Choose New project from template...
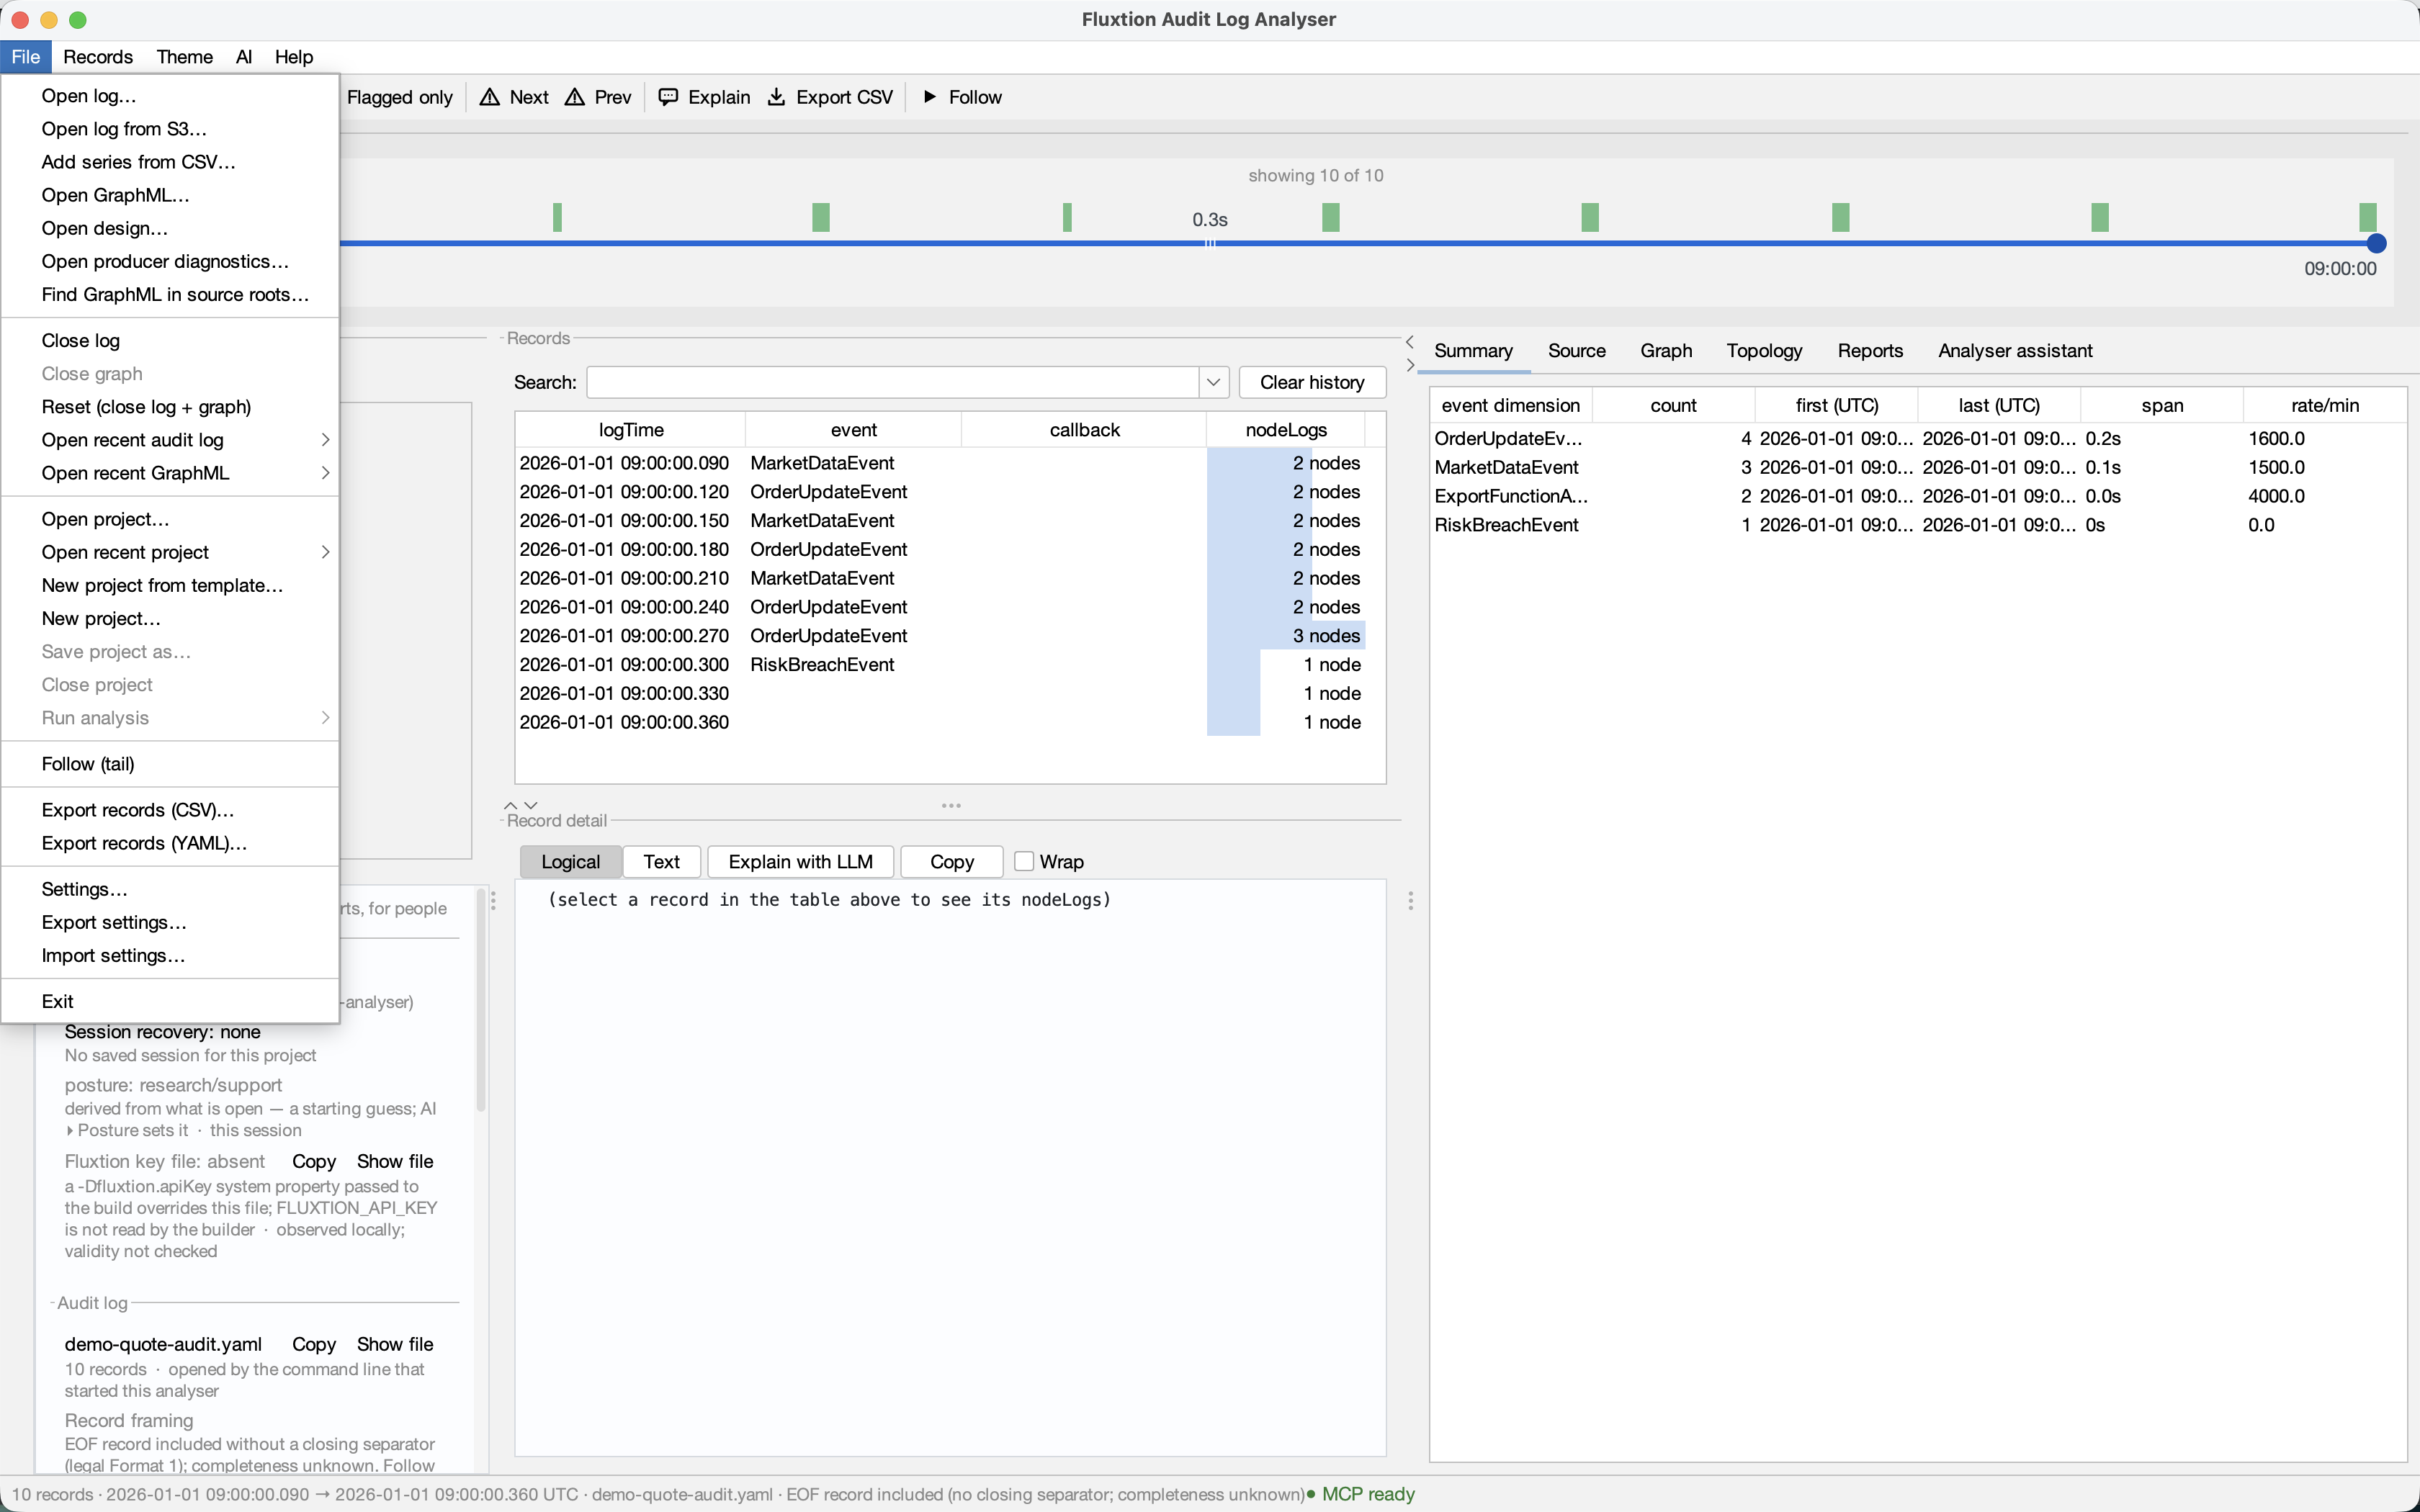Screen dimensions: 2420x1512 click(170, 585)
